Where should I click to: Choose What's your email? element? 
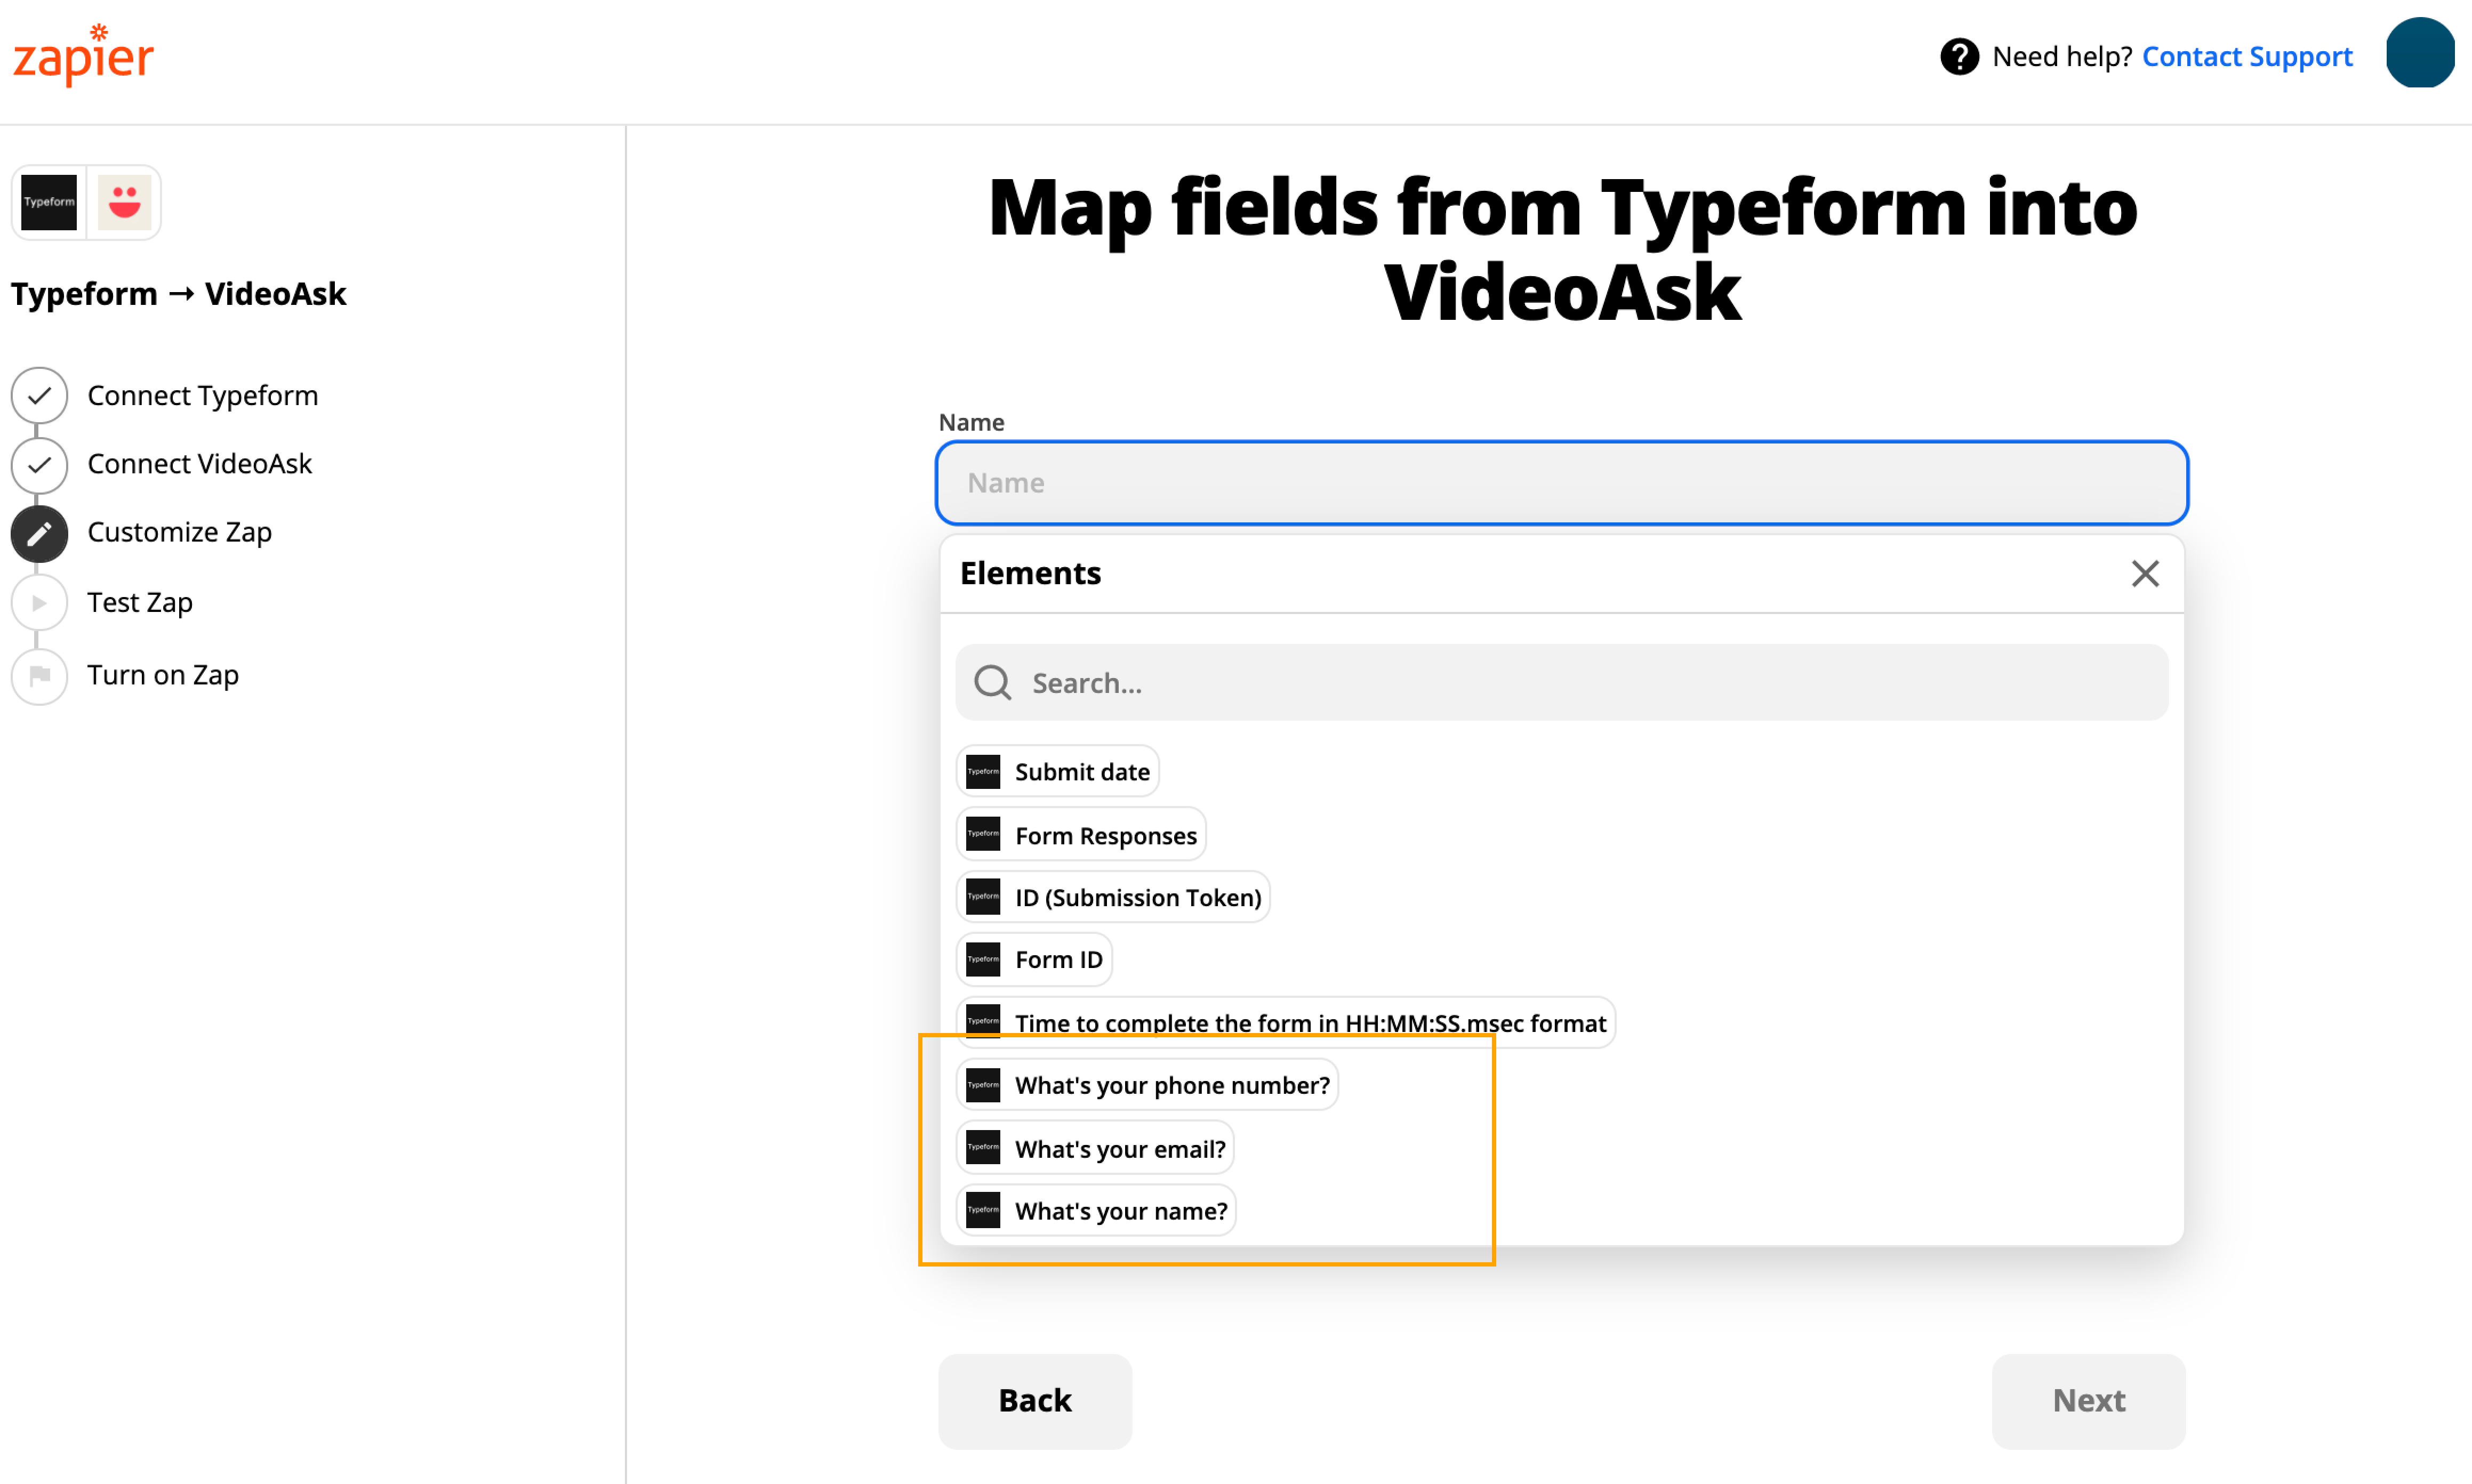click(1095, 1148)
